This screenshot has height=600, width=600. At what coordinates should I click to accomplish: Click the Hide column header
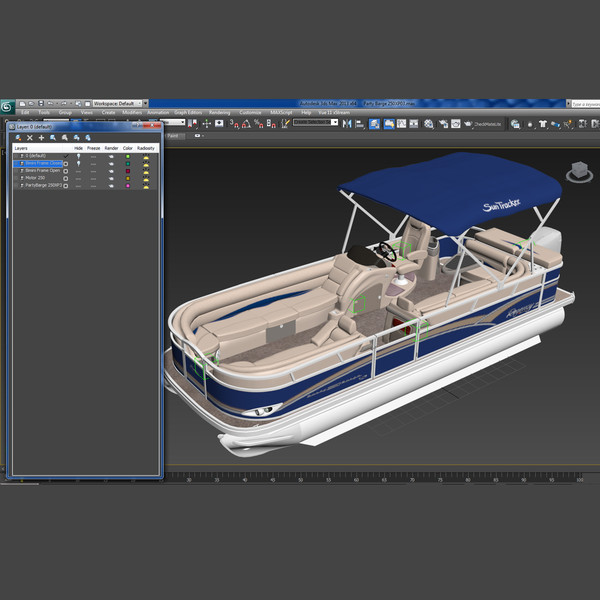(x=78, y=148)
